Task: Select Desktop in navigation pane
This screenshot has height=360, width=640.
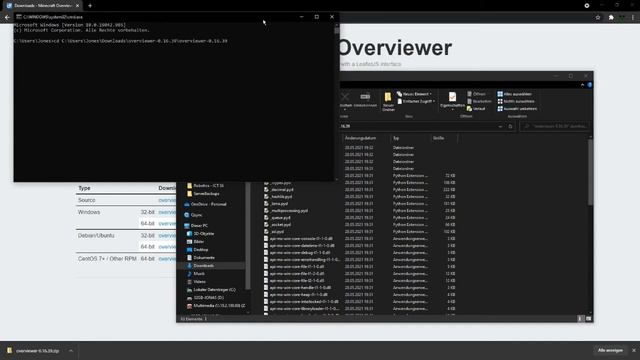Action: pyautogui.click(x=198, y=249)
